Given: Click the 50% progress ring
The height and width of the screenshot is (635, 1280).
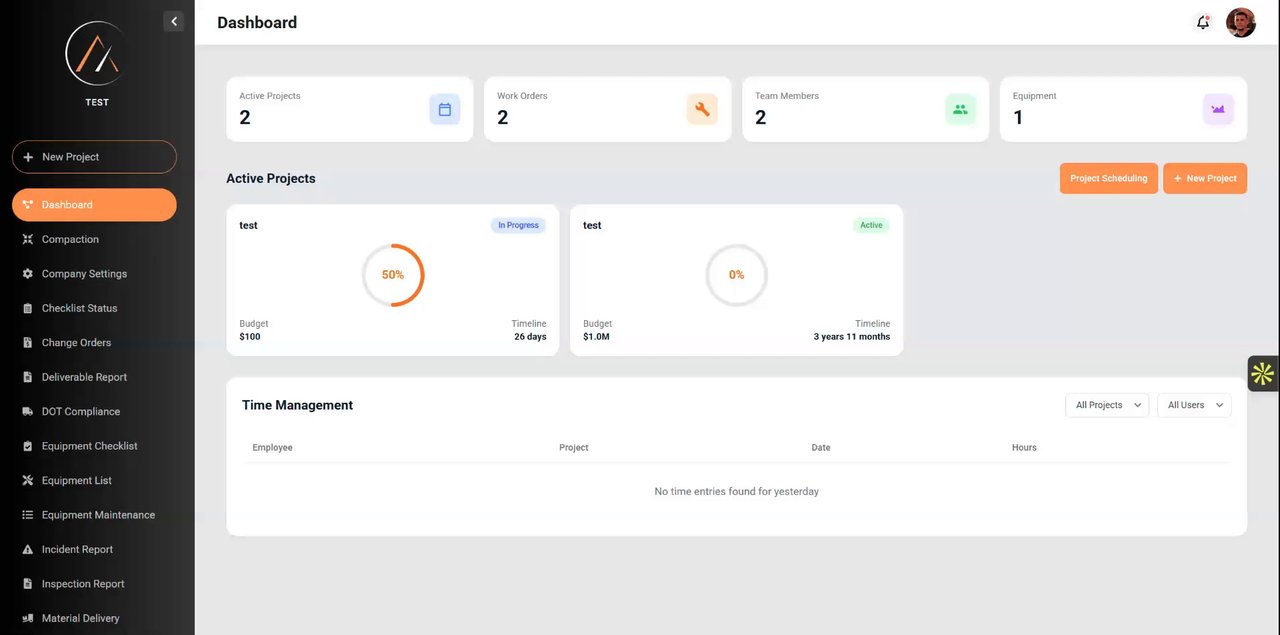Looking at the screenshot, I should (x=393, y=275).
